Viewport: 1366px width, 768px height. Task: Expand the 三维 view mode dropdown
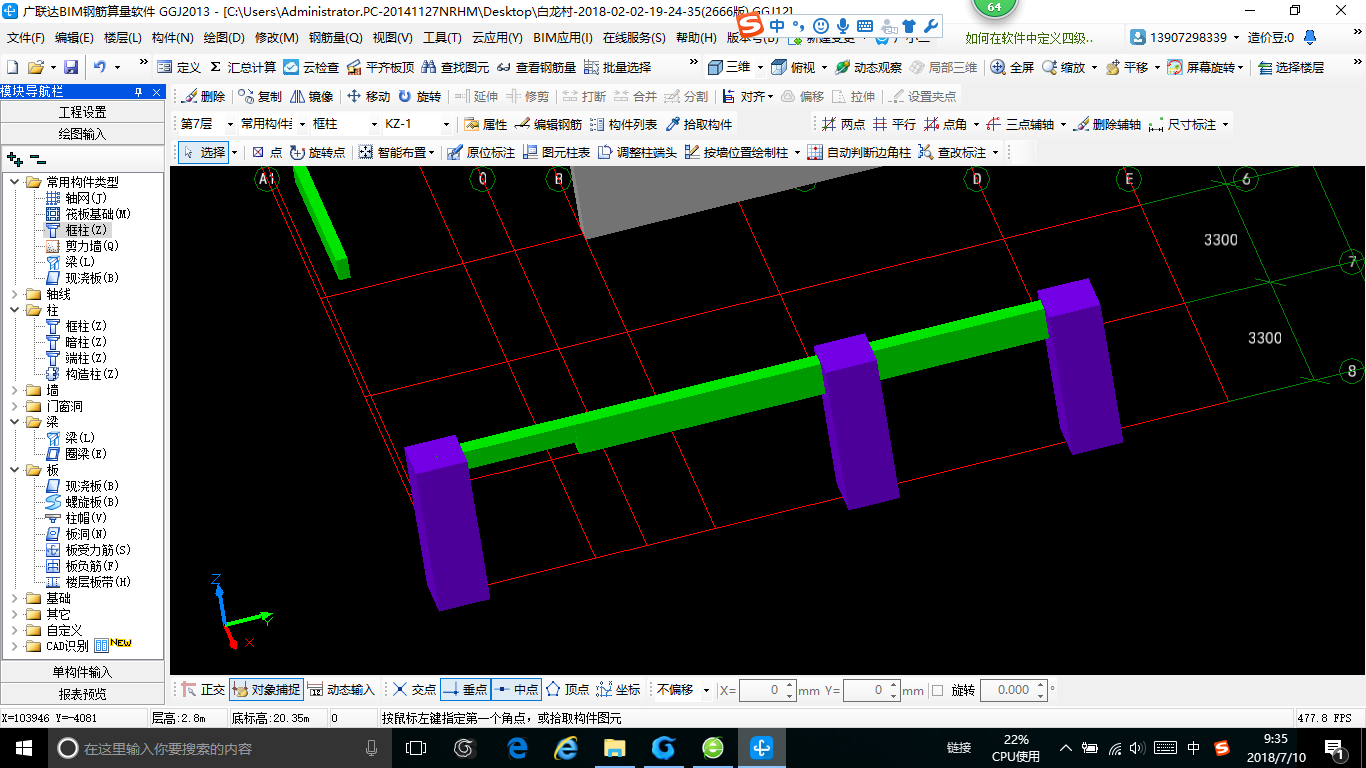click(x=760, y=67)
